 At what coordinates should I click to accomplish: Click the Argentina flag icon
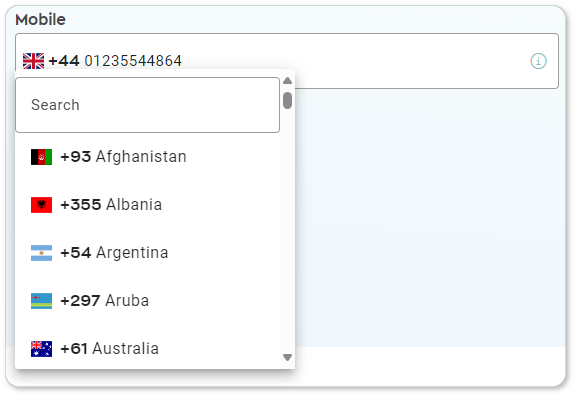tap(42, 253)
